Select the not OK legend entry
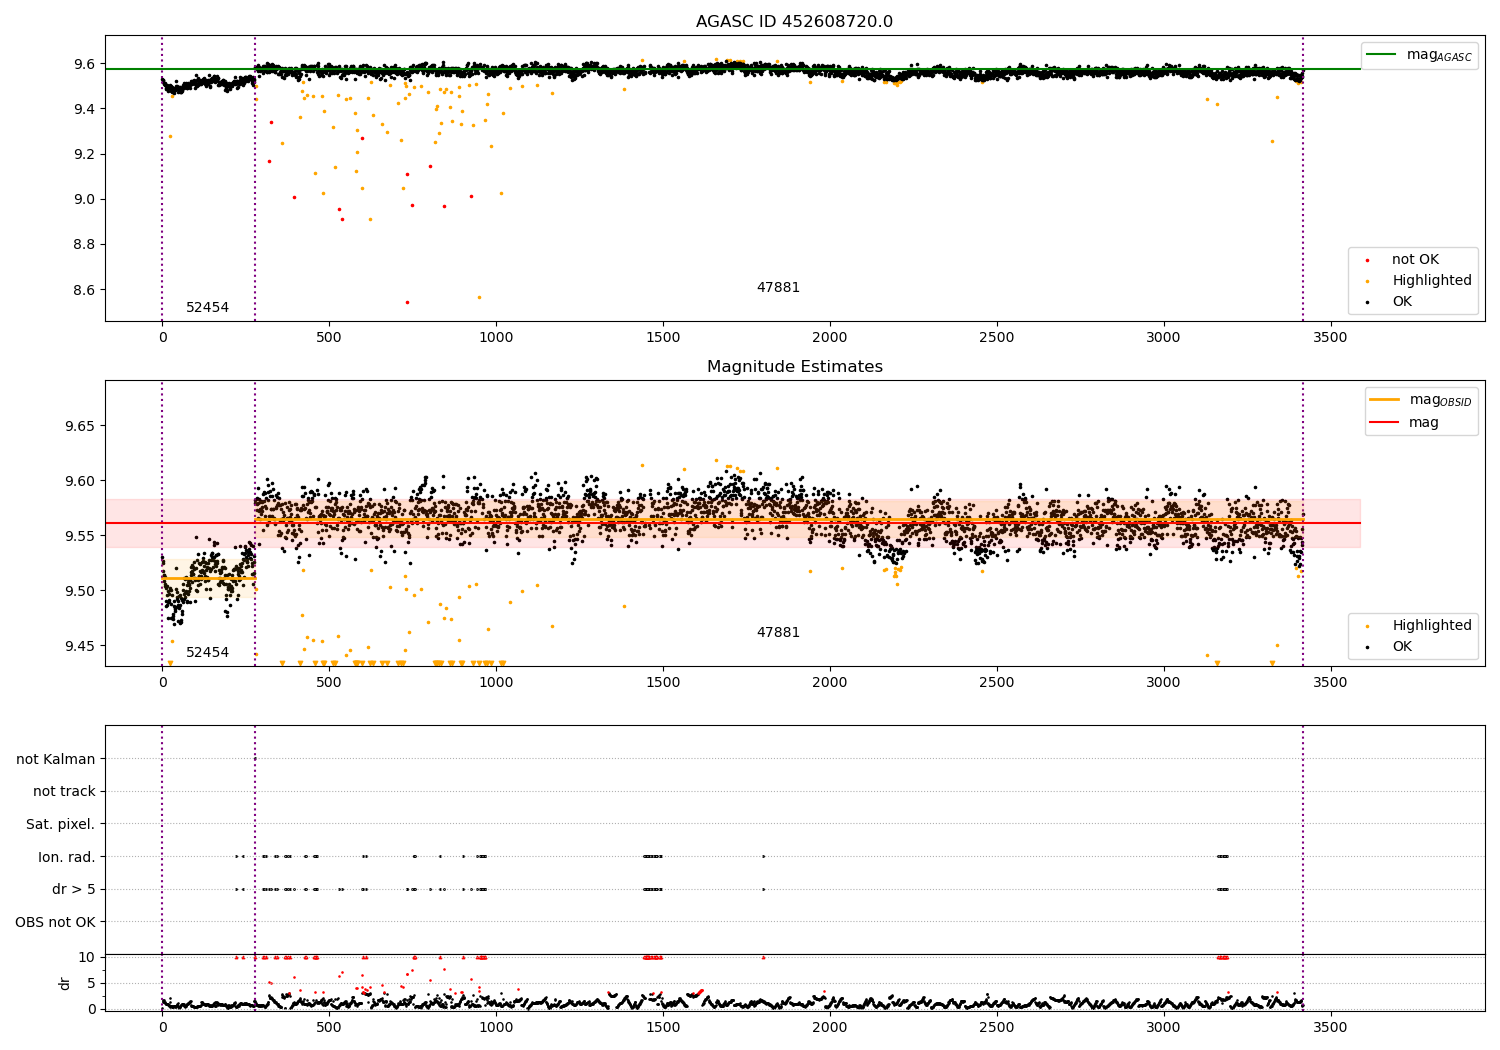Viewport: 1500px width, 1050px height. [1415, 260]
